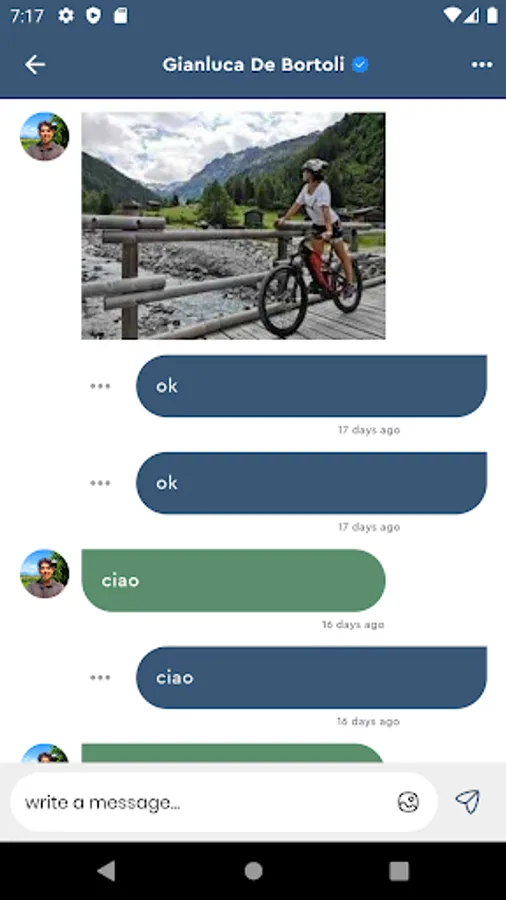Tap the Android recent apps square
This screenshot has width=506, height=900.
click(399, 871)
